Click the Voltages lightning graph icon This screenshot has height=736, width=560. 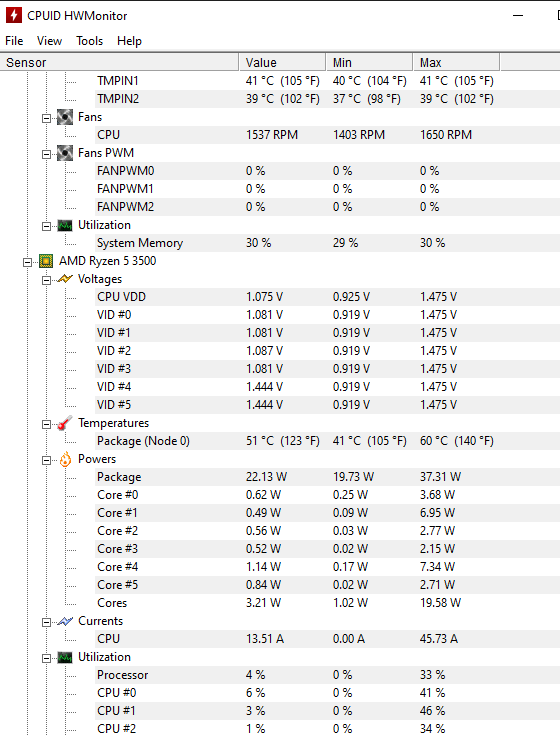[65, 279]
